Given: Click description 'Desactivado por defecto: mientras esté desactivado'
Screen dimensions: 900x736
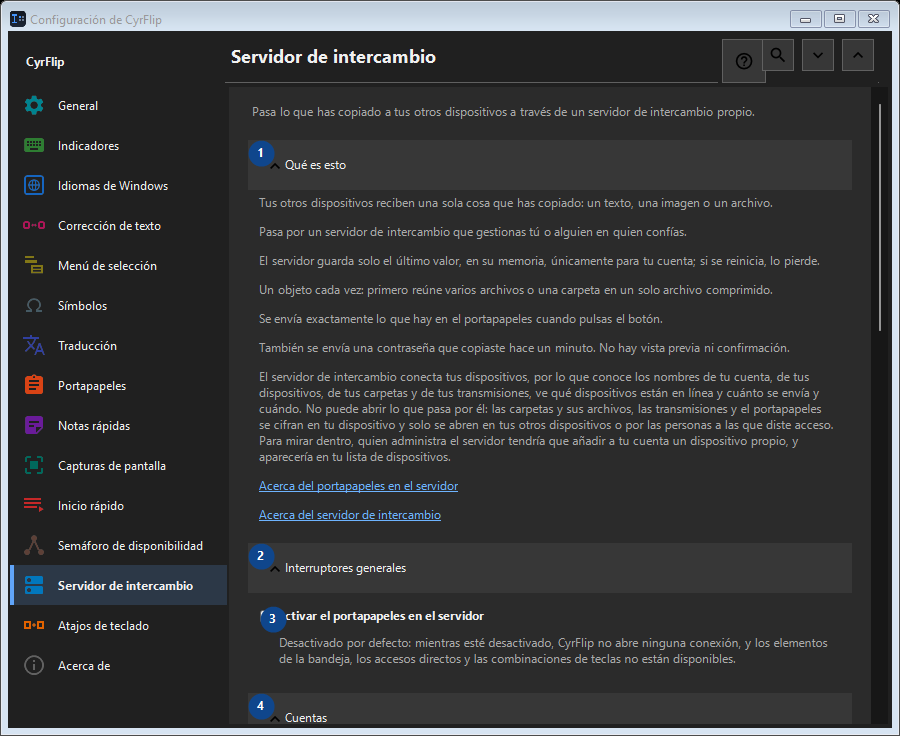Looking at the screenshot, I should tap(416, 643).
